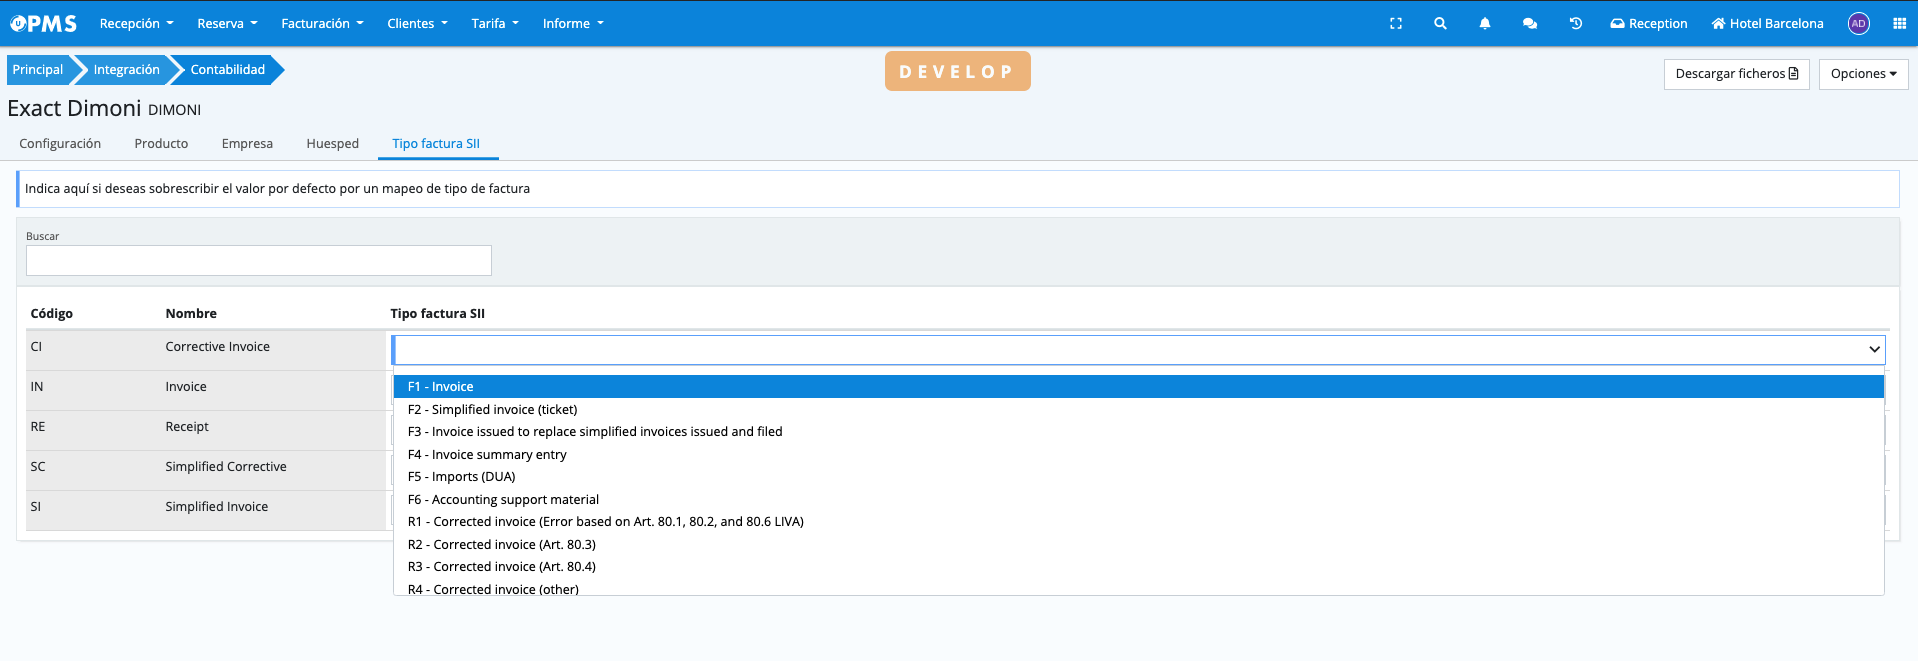The width and height of the screenshot is (1918, 661).
Task: Open Hotel Barcelona property selector
Action: coord(1767,24)
